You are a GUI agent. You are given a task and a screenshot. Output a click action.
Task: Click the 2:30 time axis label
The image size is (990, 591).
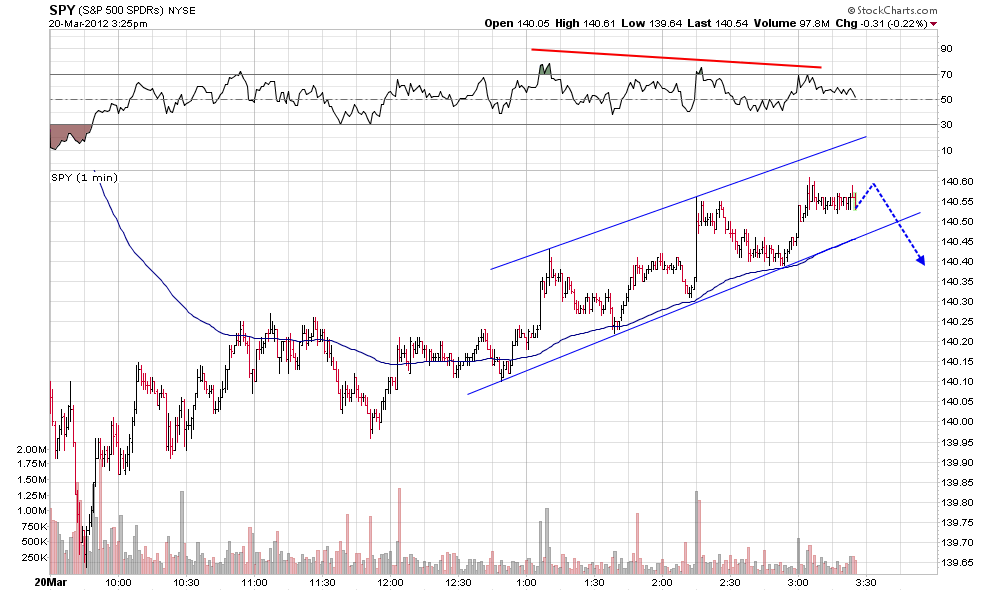(731, 582)
